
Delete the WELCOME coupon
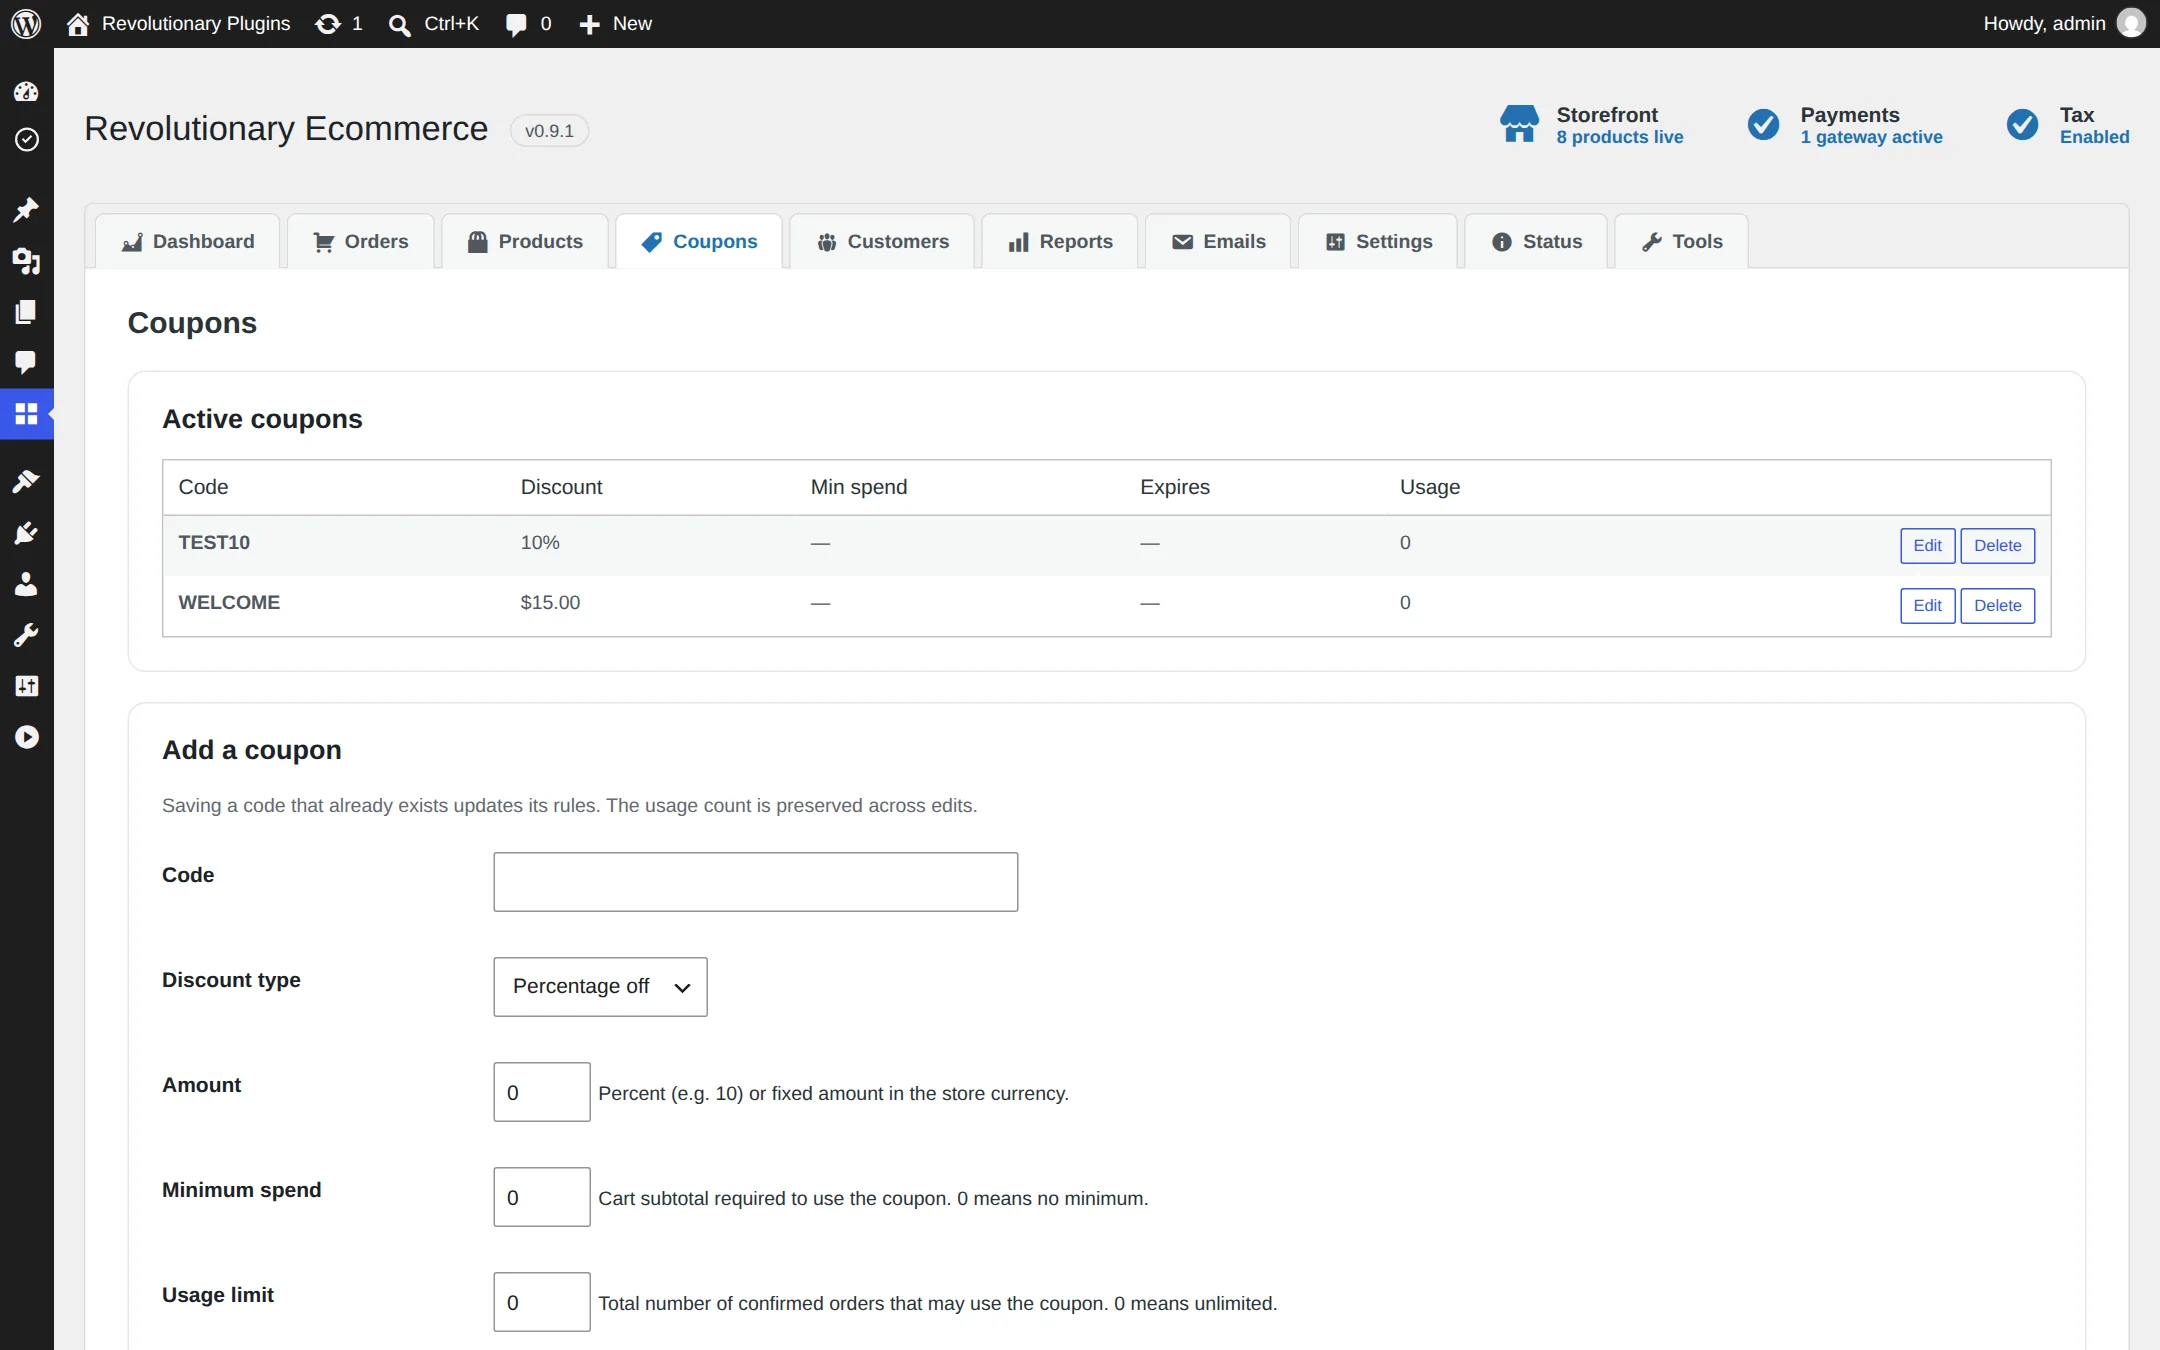point(1997,606)
